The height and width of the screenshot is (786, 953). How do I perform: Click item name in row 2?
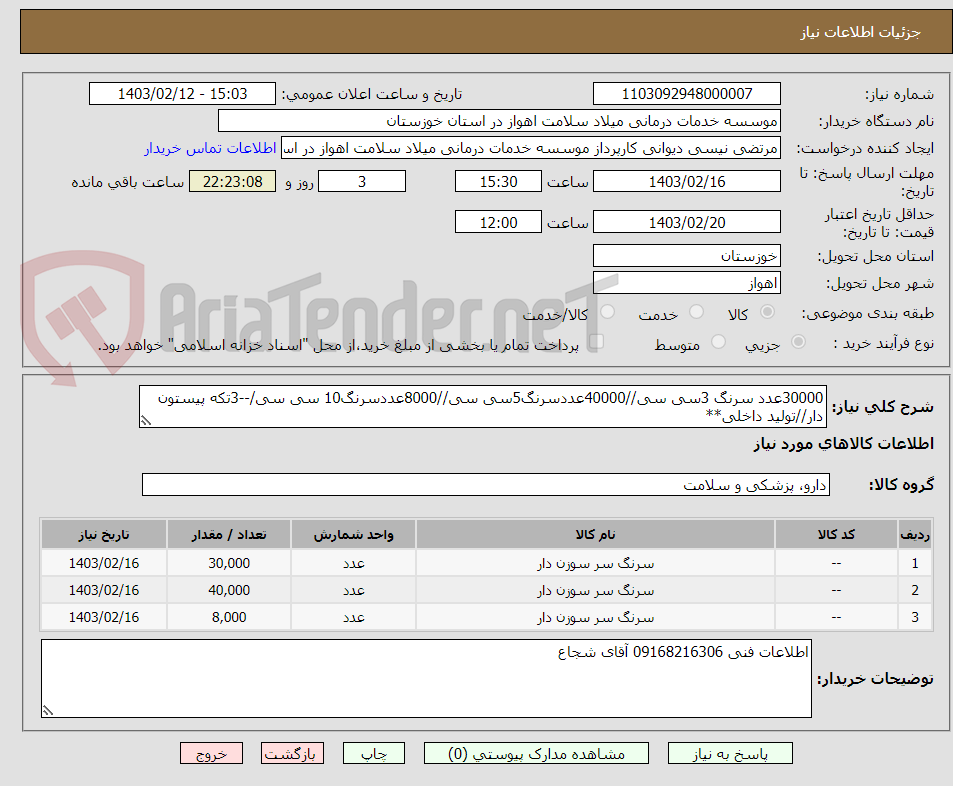pos(596,590)
